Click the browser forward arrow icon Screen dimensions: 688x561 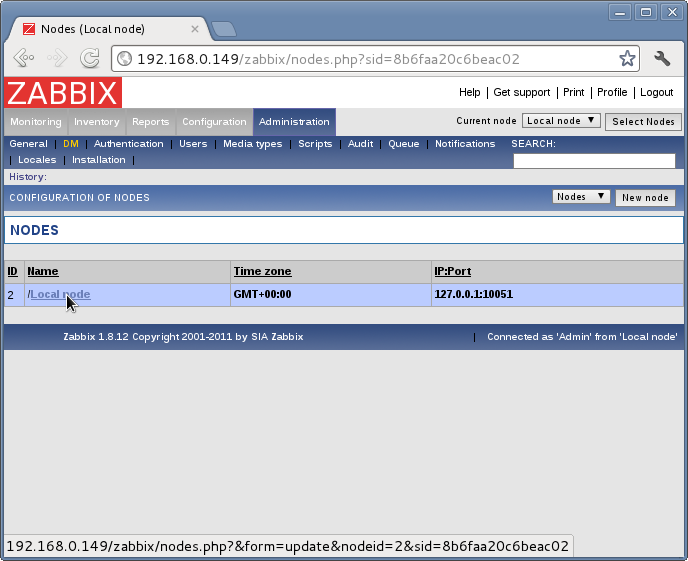tap(57, 58)
